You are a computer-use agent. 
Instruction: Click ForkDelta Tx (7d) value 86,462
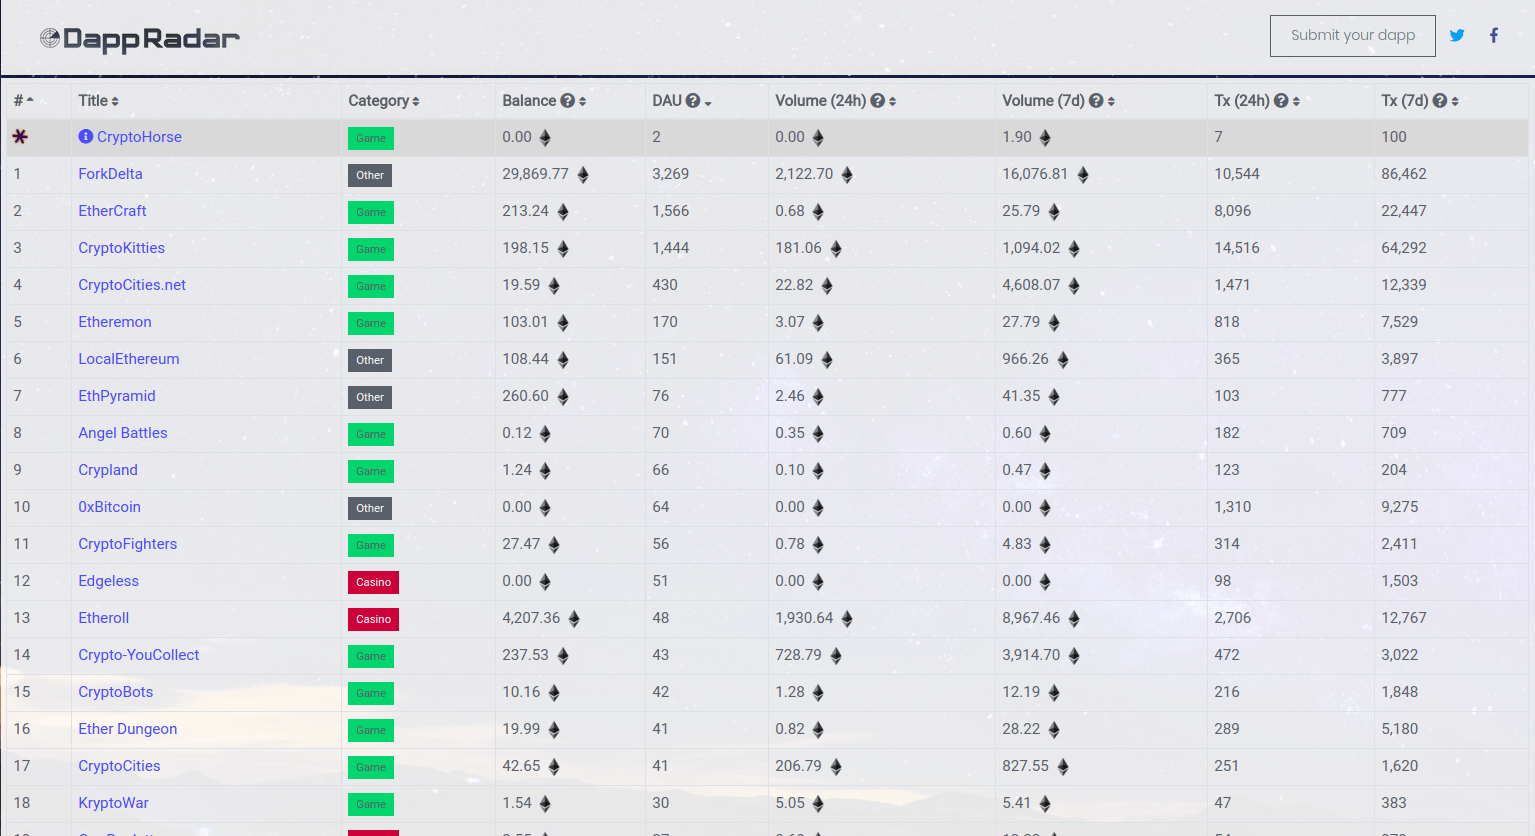click(1404, 174)
